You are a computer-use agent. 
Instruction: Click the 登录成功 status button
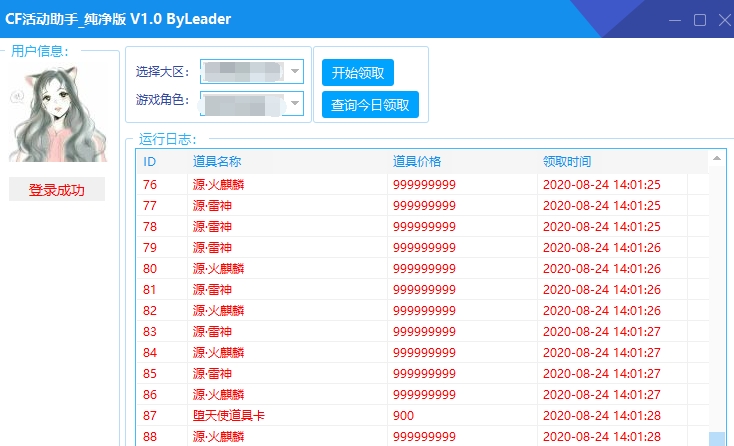click(x=57, y=190)
